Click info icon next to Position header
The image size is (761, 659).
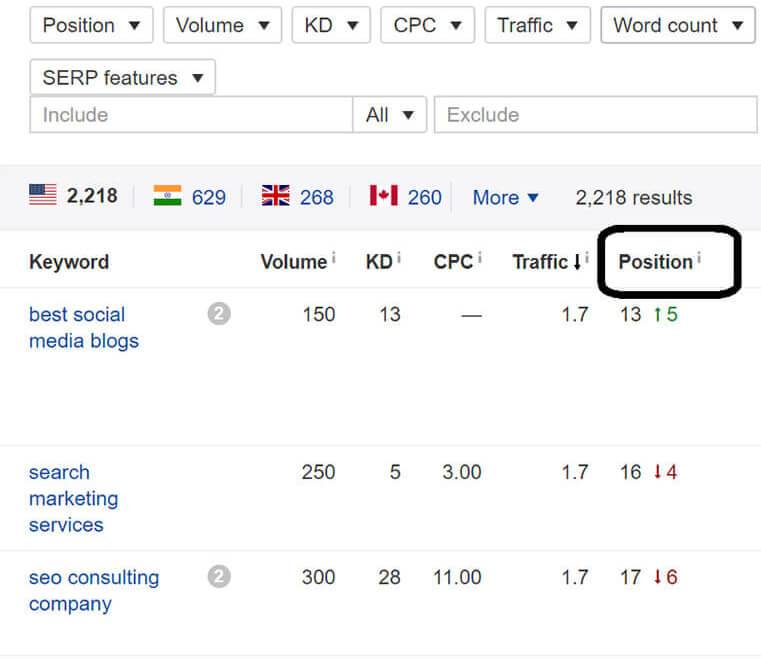(699, 259)
